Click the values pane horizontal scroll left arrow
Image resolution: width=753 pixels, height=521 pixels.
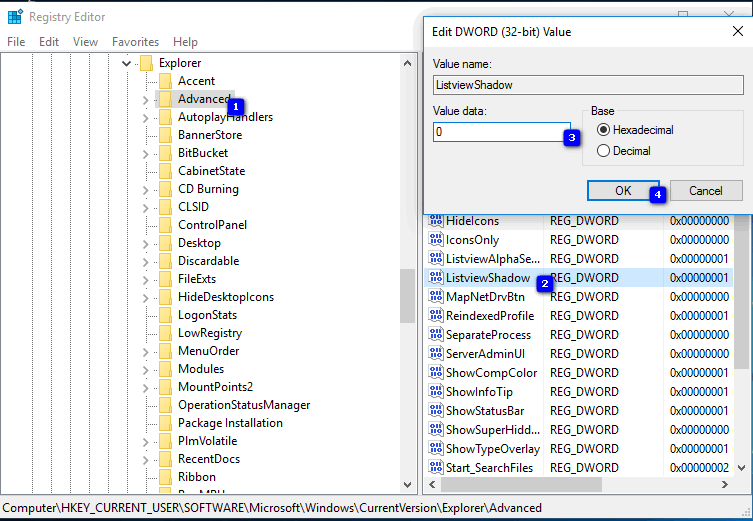tap(432, 485)
